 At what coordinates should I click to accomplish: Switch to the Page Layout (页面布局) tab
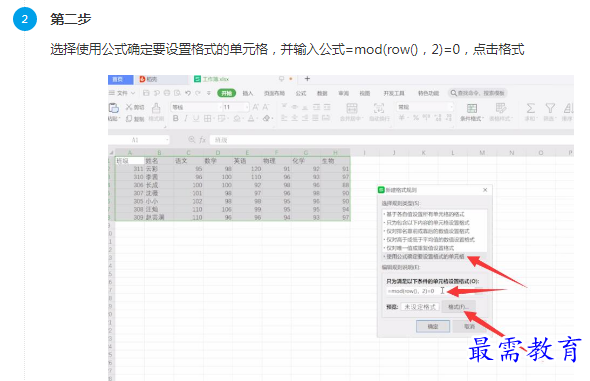point(274,93)
